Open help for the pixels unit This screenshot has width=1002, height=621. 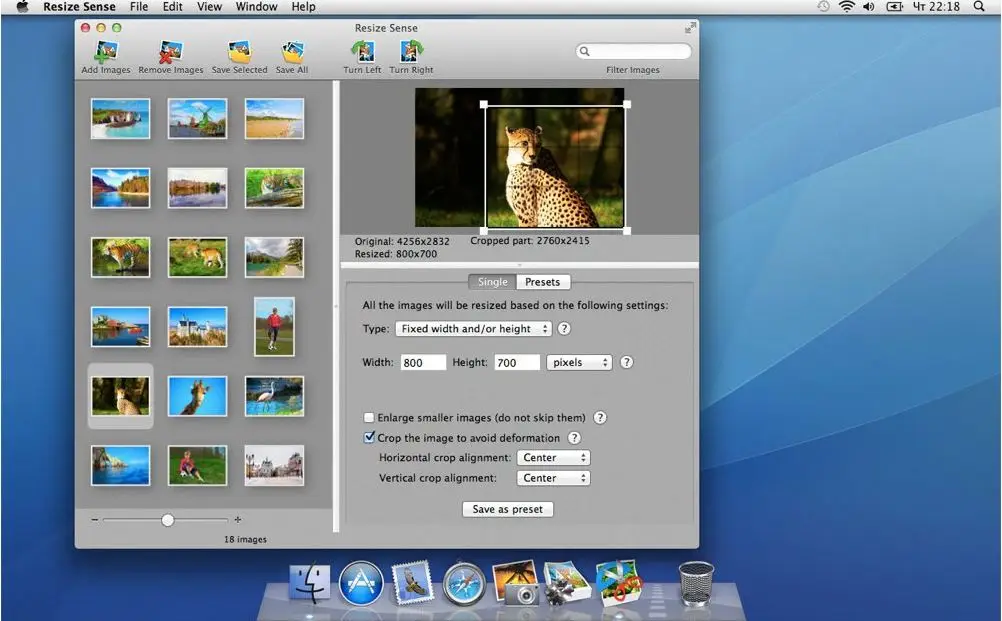[626, 362]
